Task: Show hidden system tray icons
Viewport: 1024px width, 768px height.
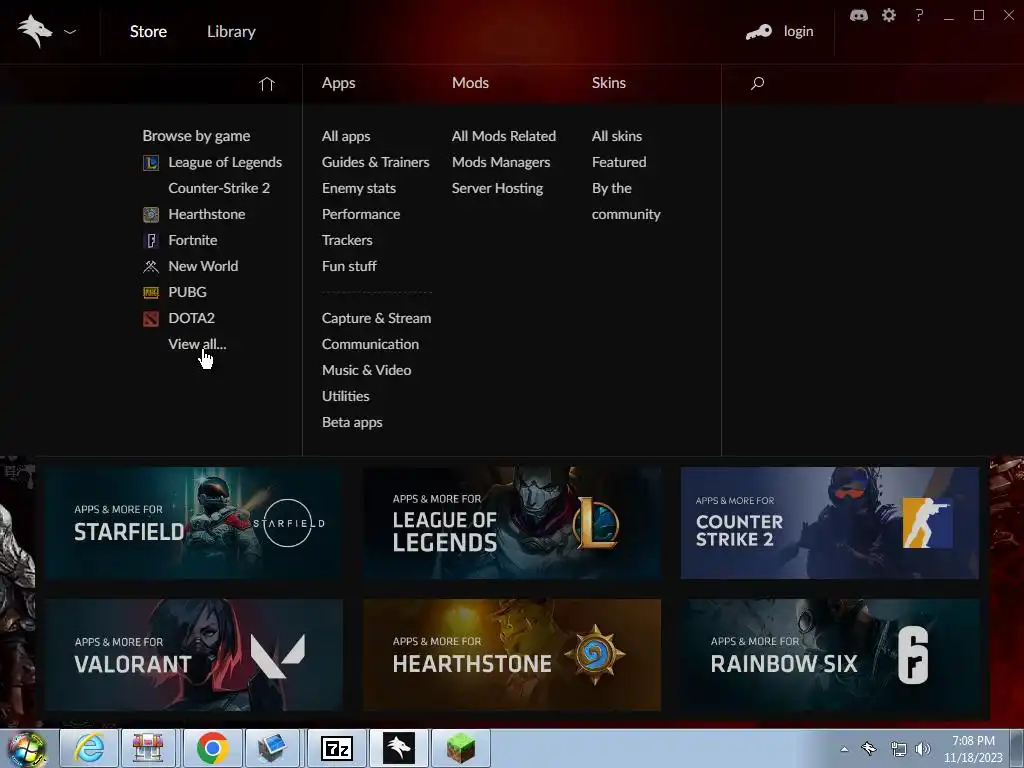Action: point(844,749)
